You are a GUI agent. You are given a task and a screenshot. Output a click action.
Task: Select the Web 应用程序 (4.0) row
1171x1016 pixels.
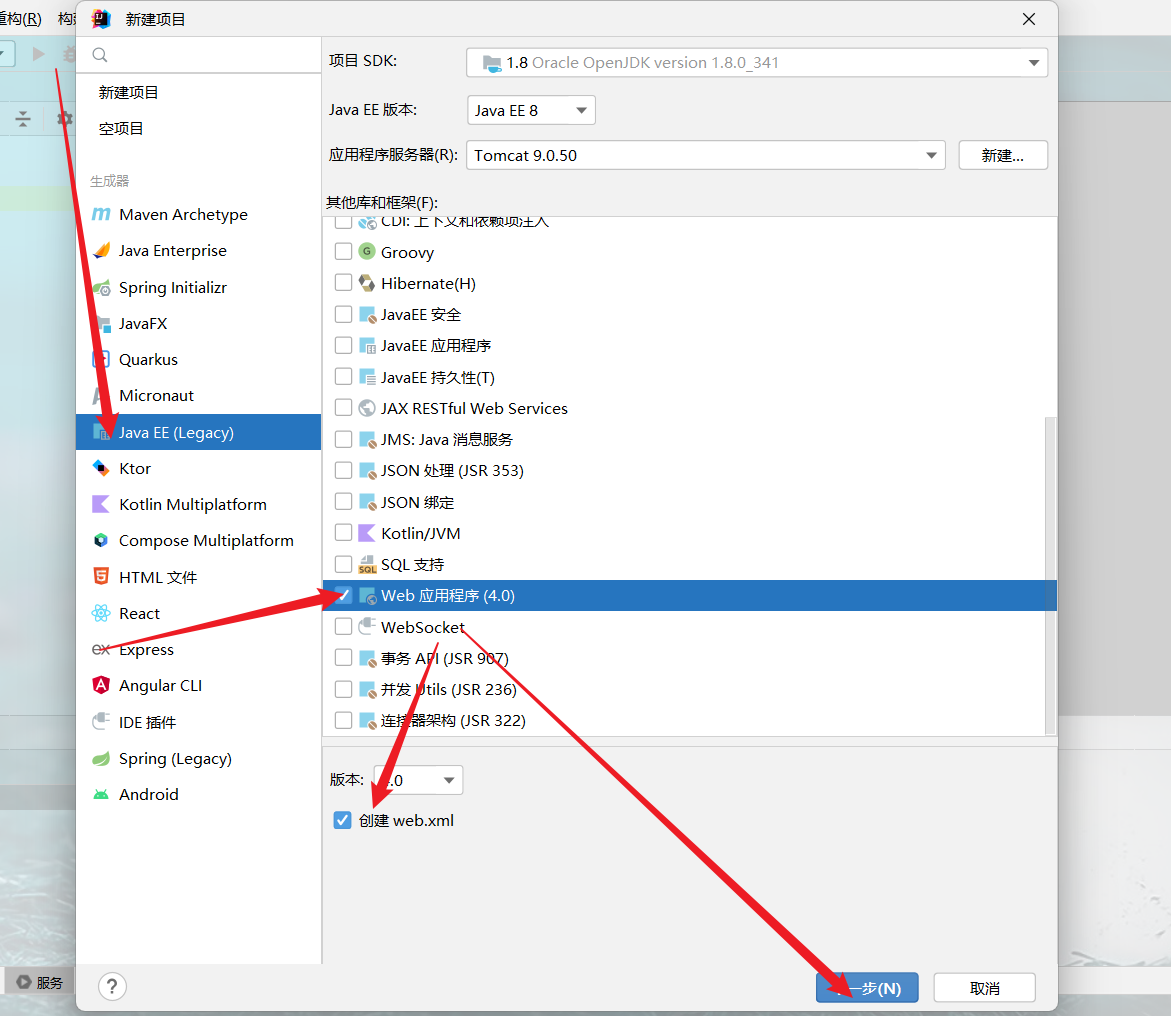tap(689, 595)
